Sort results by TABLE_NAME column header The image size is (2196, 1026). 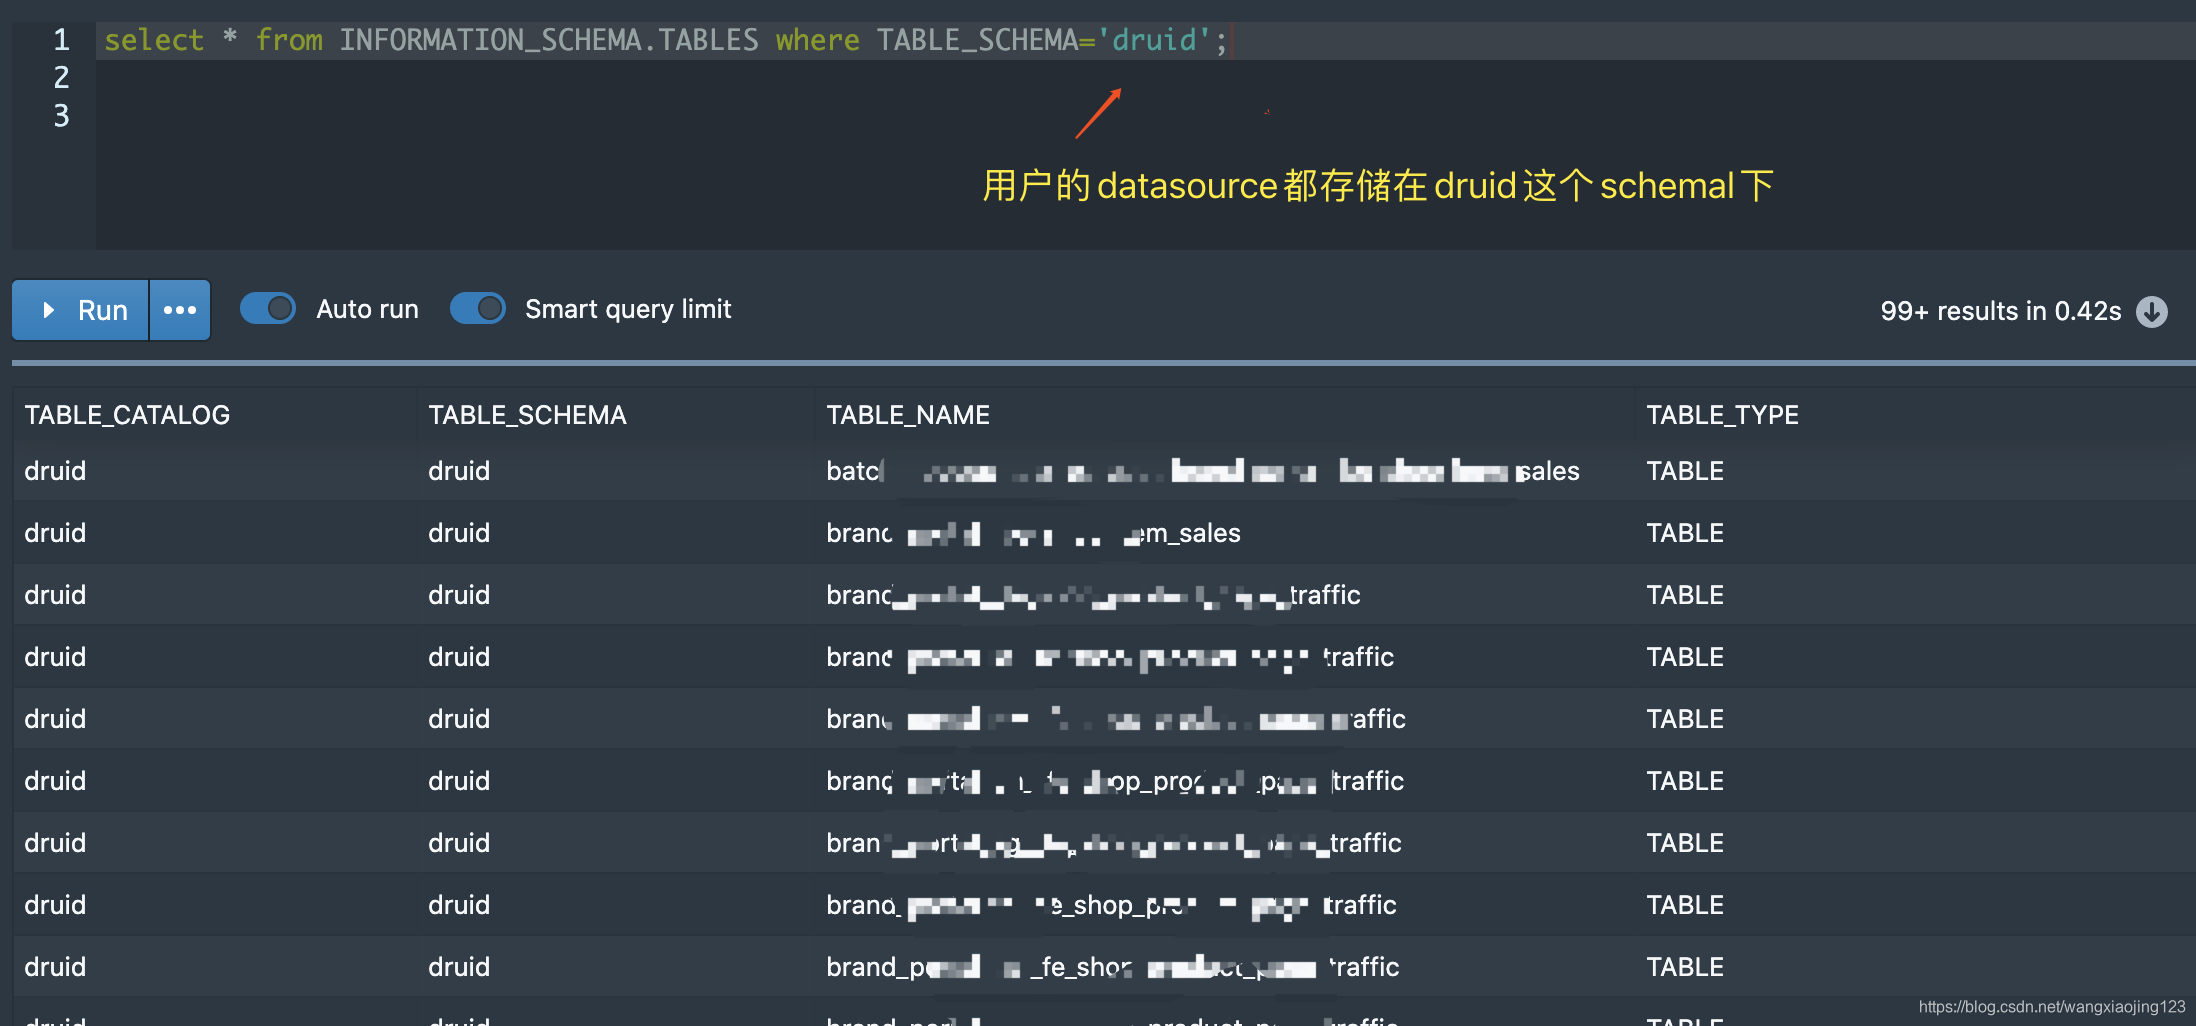coord(908,414)
